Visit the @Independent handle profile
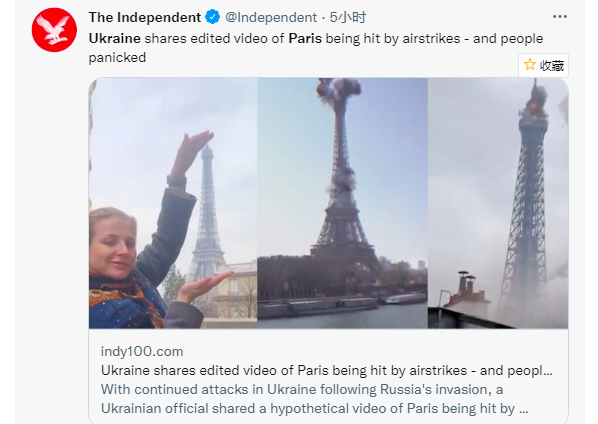 pyautogui.click(x=271, y=18)
